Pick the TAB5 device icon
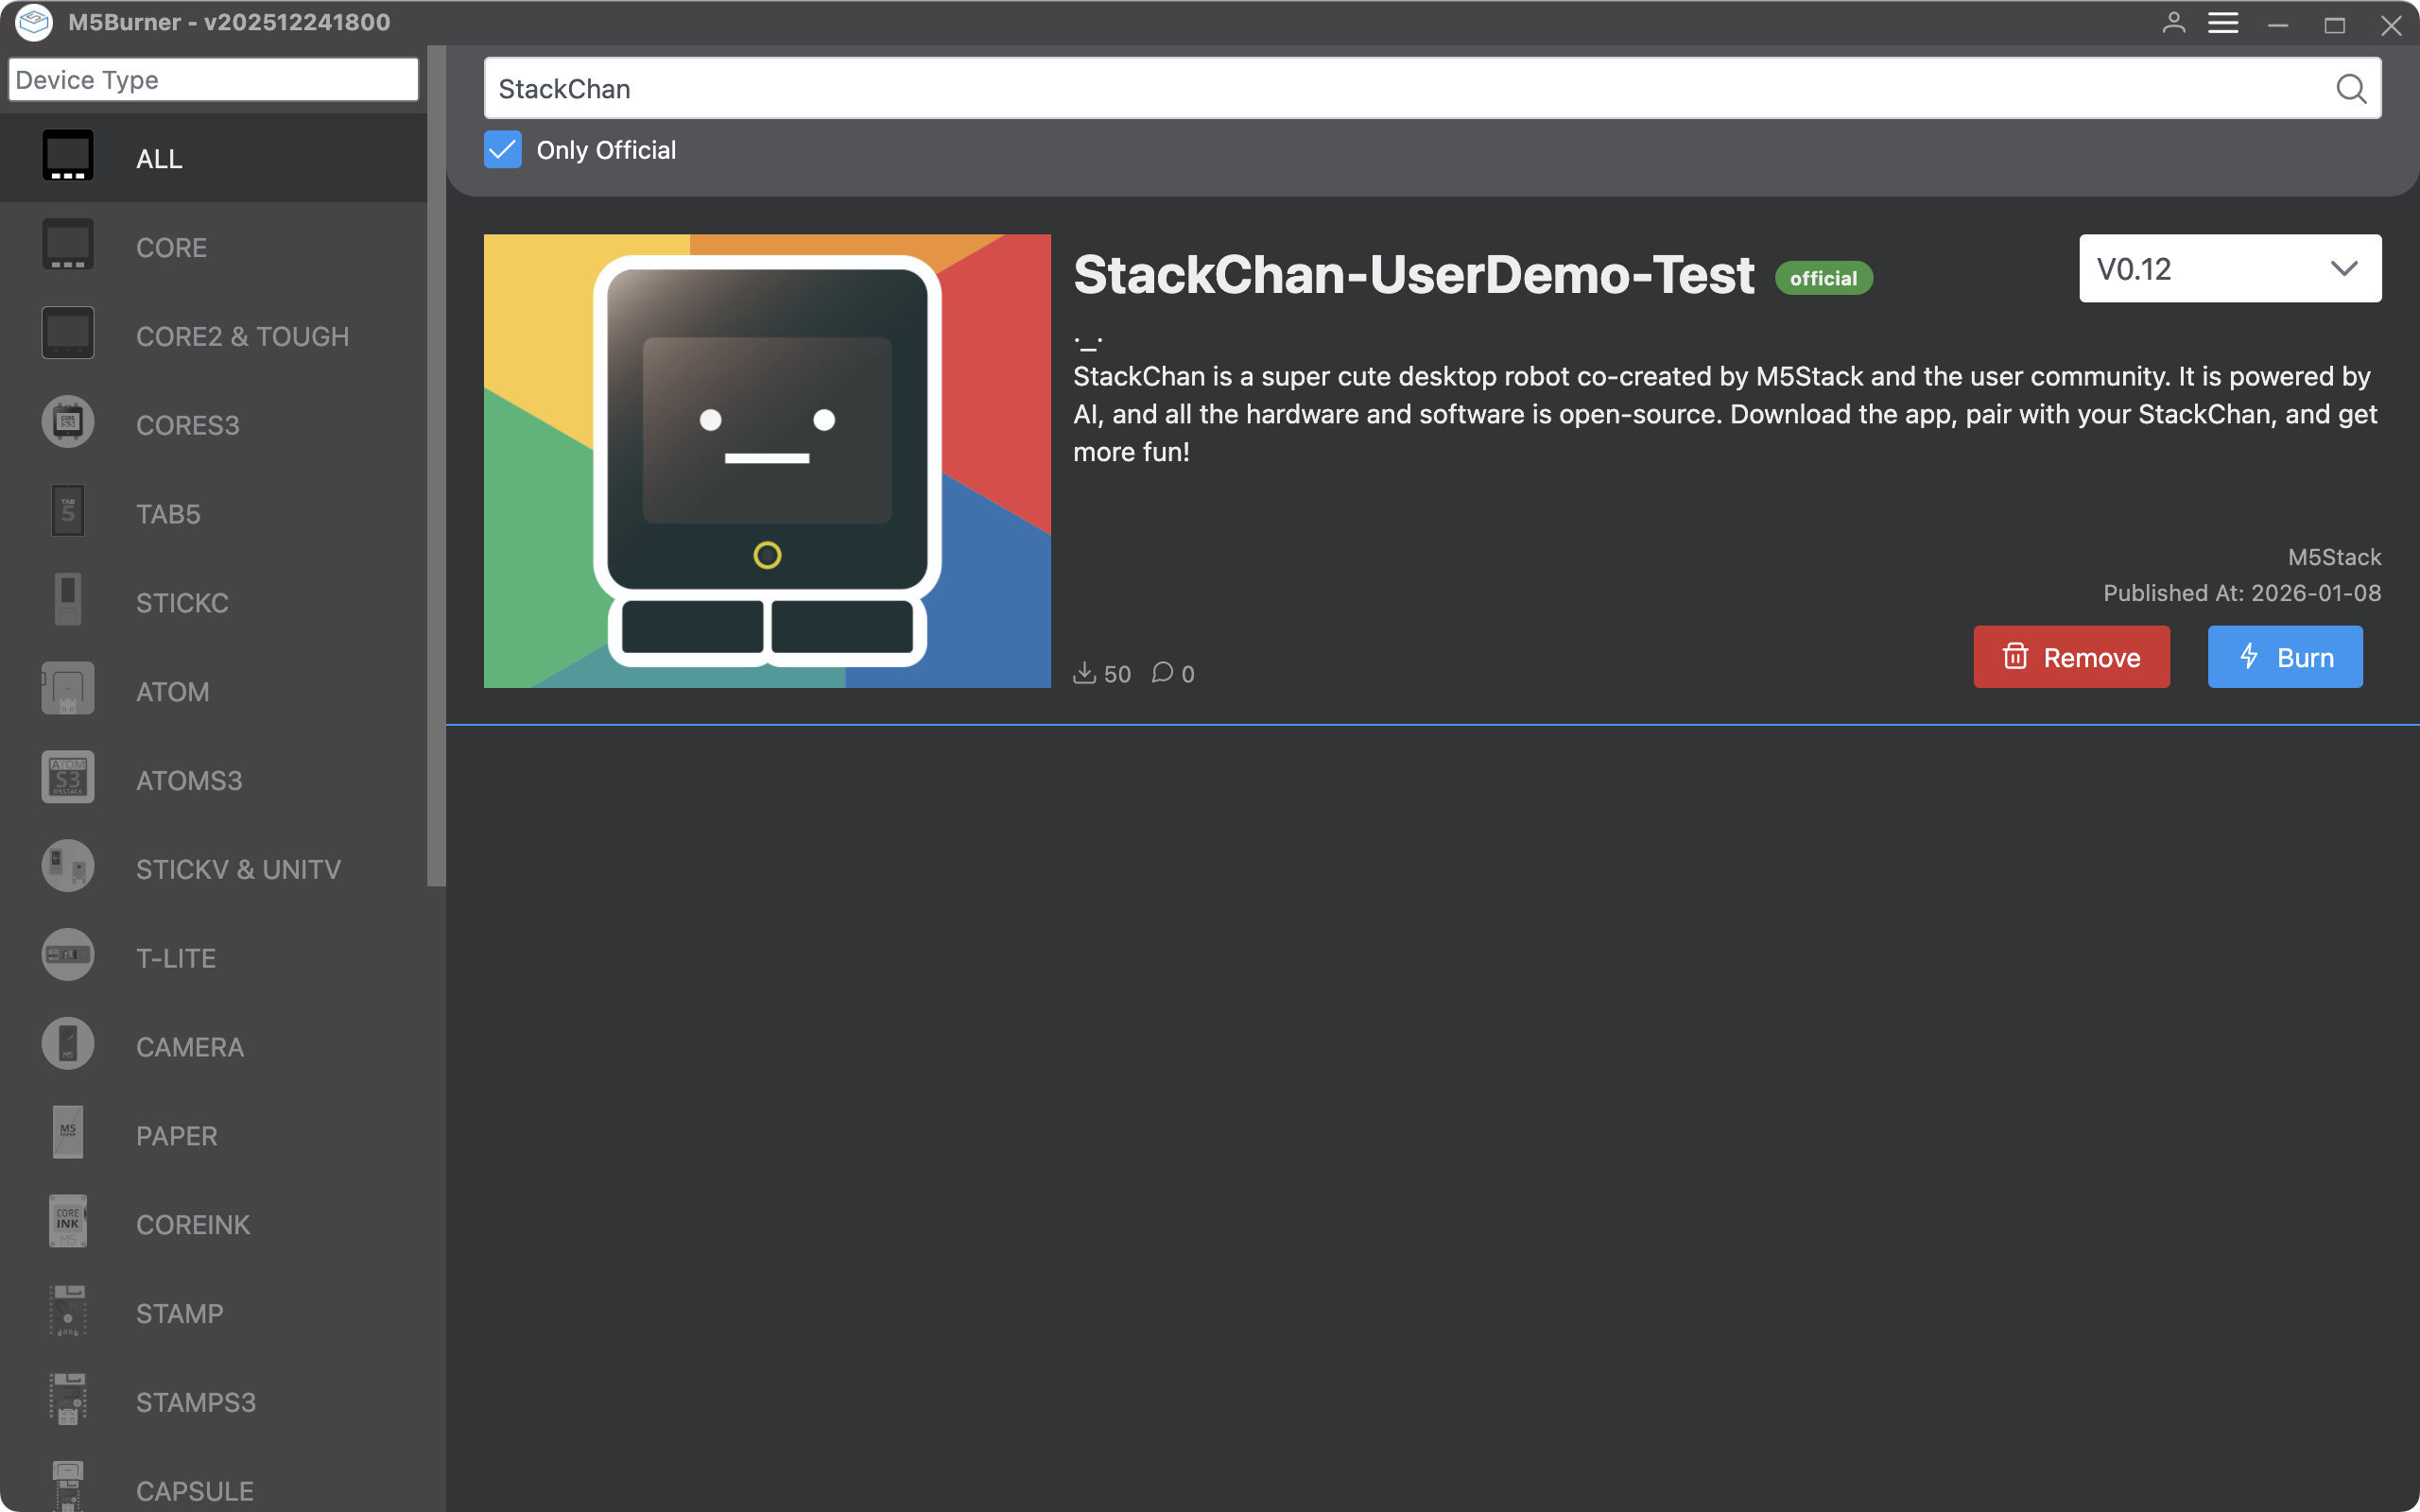The width and height of the screenshot is (2420, 1512). pos(68,512)
